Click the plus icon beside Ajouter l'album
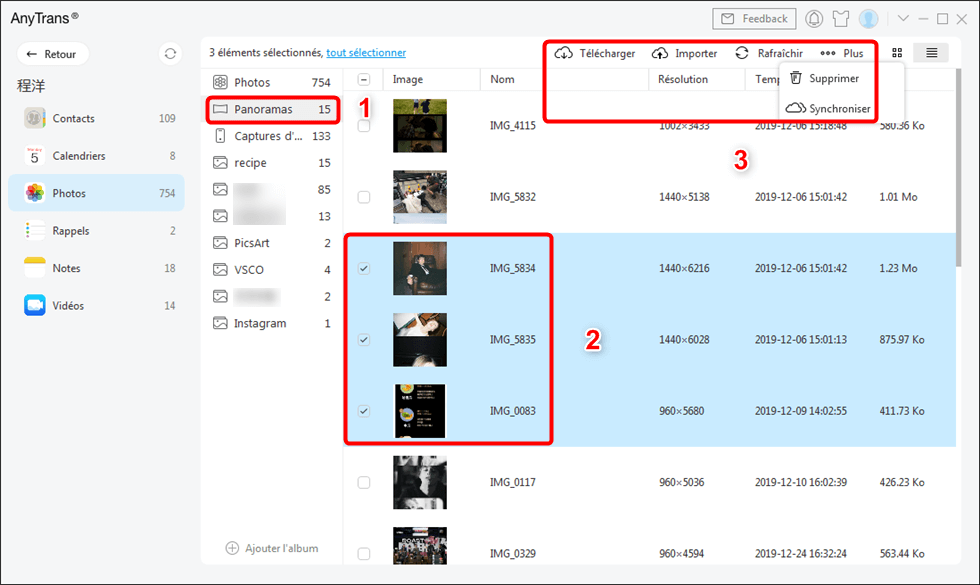This screenshot has height=585, width=980. pyautogui.click(x=232, y=548)
